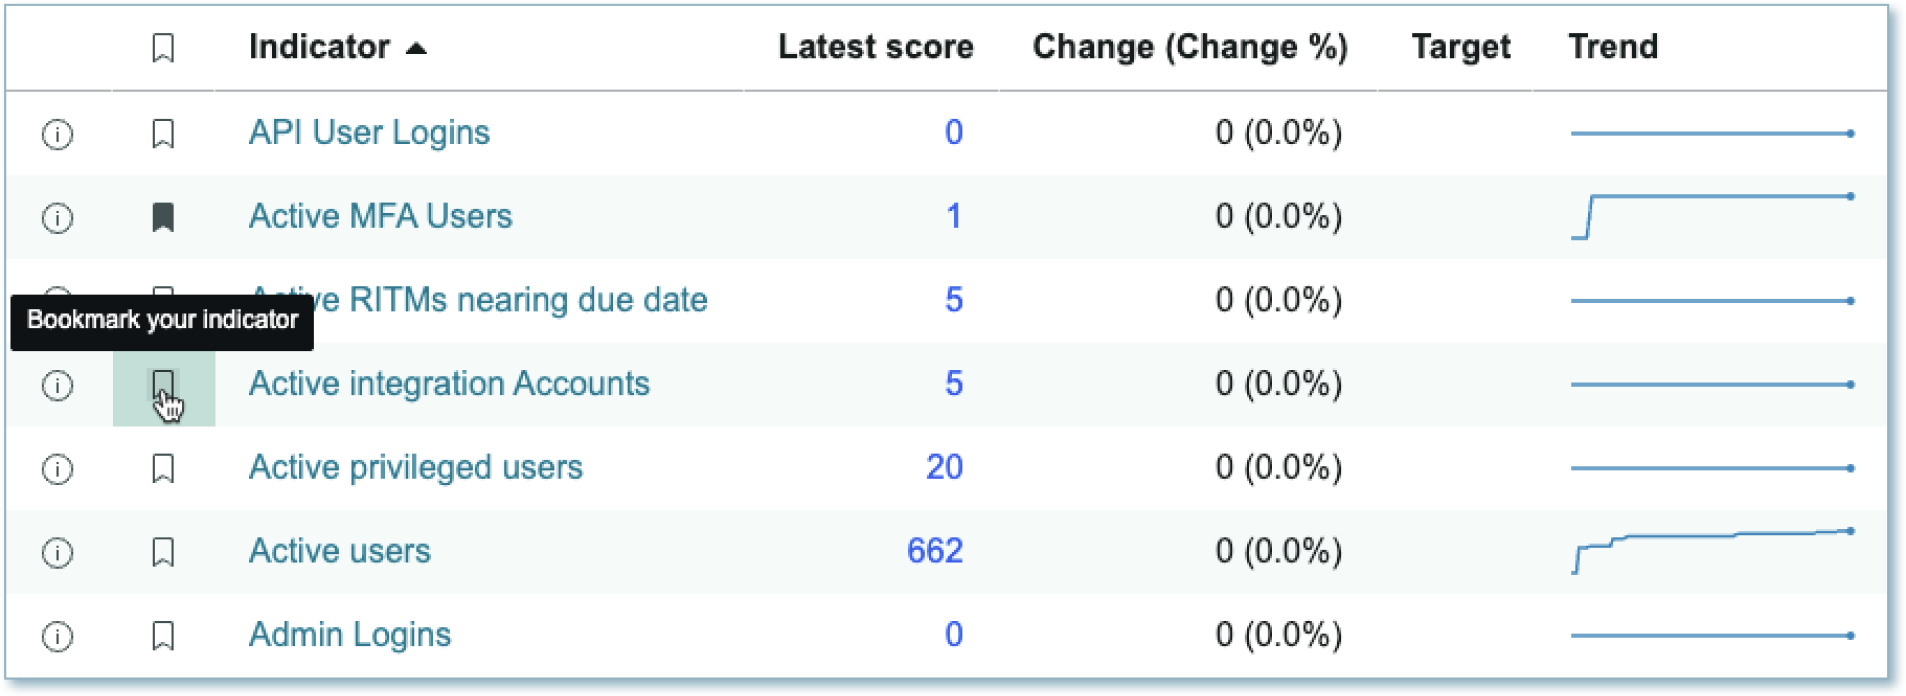The width and height of the screenshot is (1906, 696).
Task: Click info icon for API User Logins
Action: click(57, 134)
